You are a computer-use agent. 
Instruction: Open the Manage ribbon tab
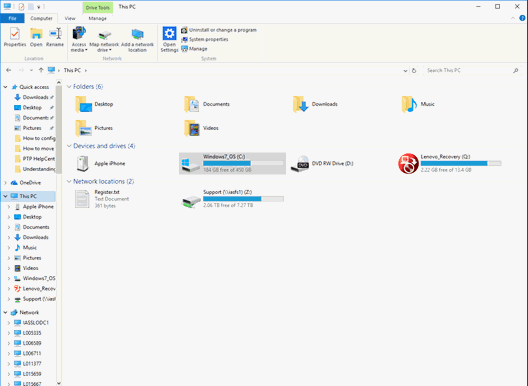click(97, 18)
